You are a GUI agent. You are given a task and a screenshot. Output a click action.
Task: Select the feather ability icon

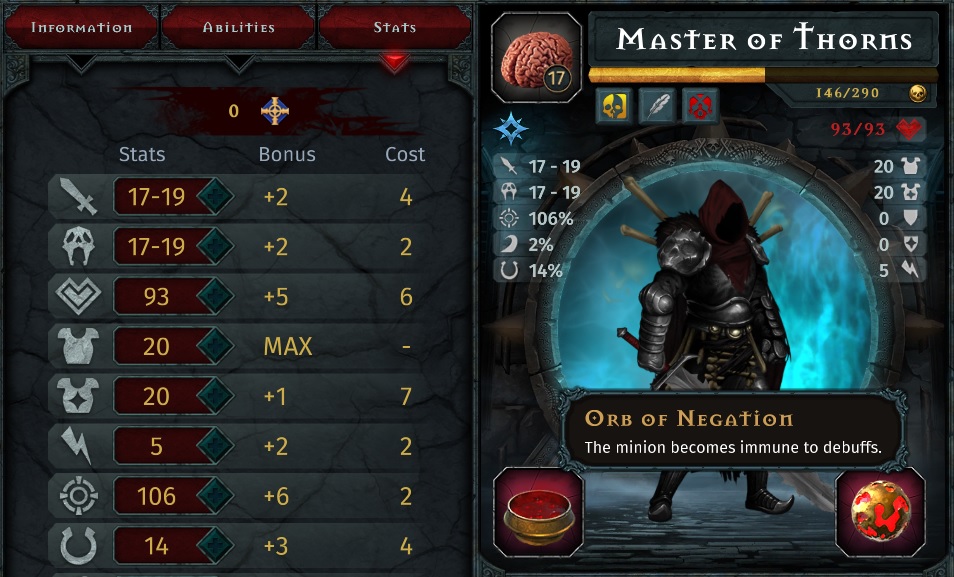coord(657,106)
